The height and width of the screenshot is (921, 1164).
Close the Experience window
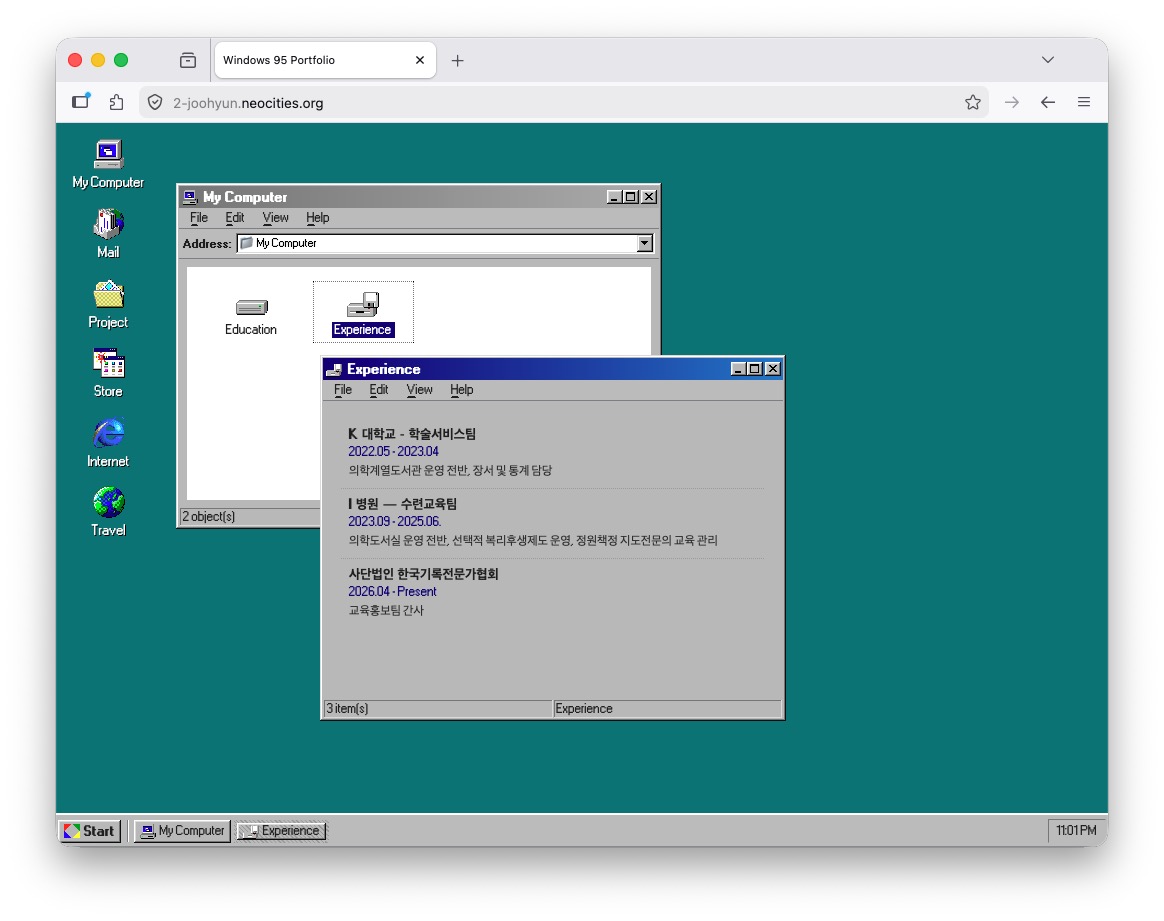[x=773, y=369]
